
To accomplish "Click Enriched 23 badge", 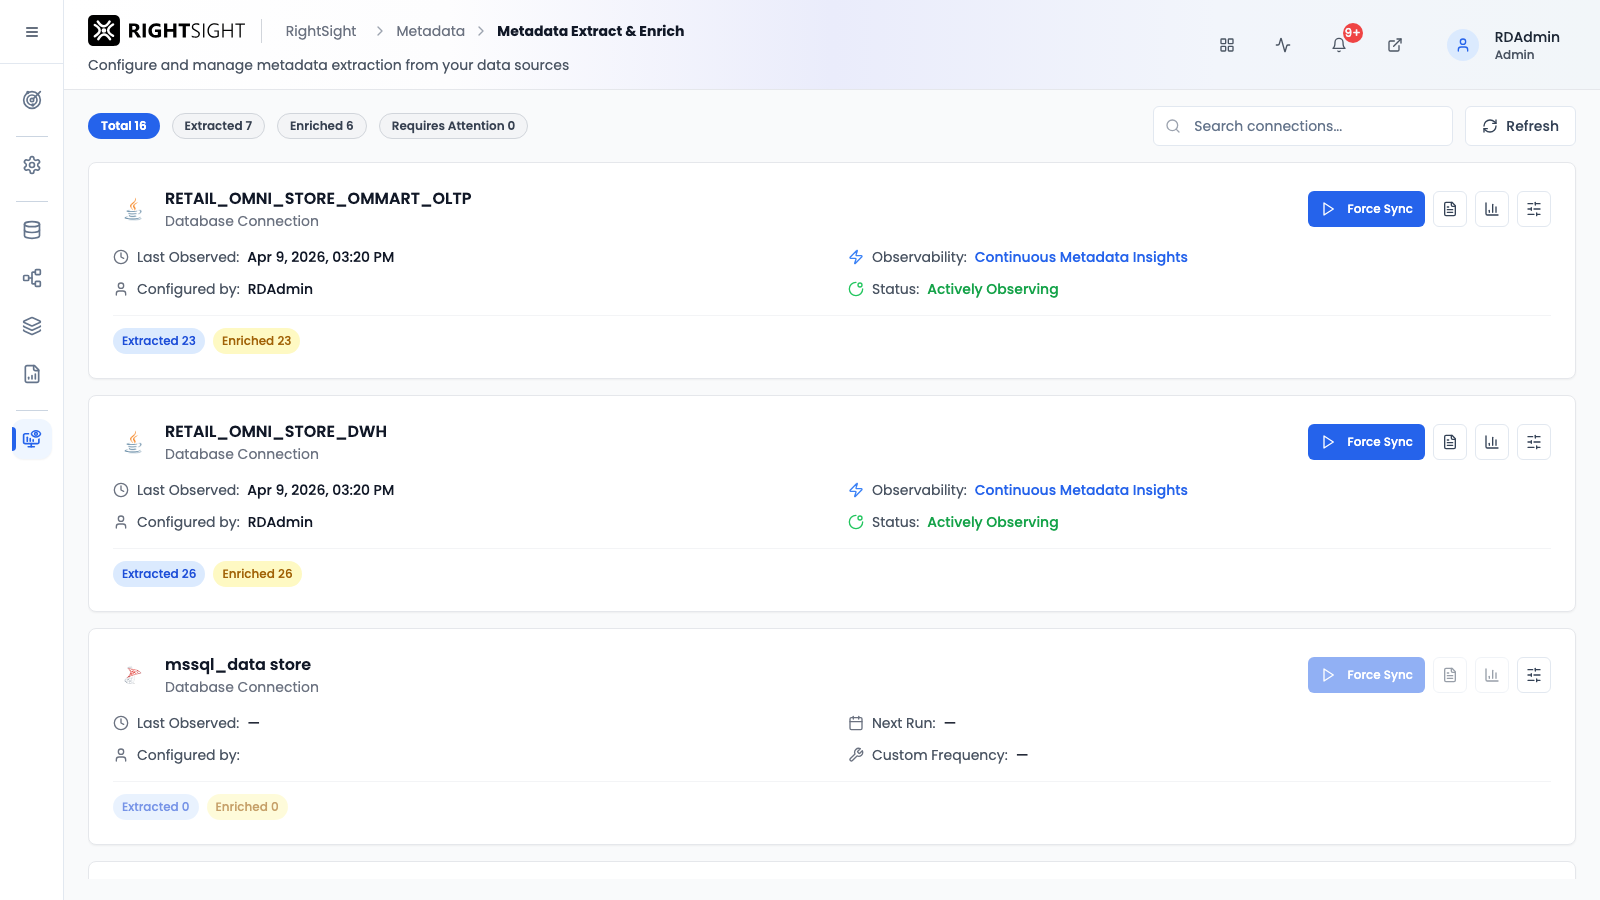I will tap(256, 341).
